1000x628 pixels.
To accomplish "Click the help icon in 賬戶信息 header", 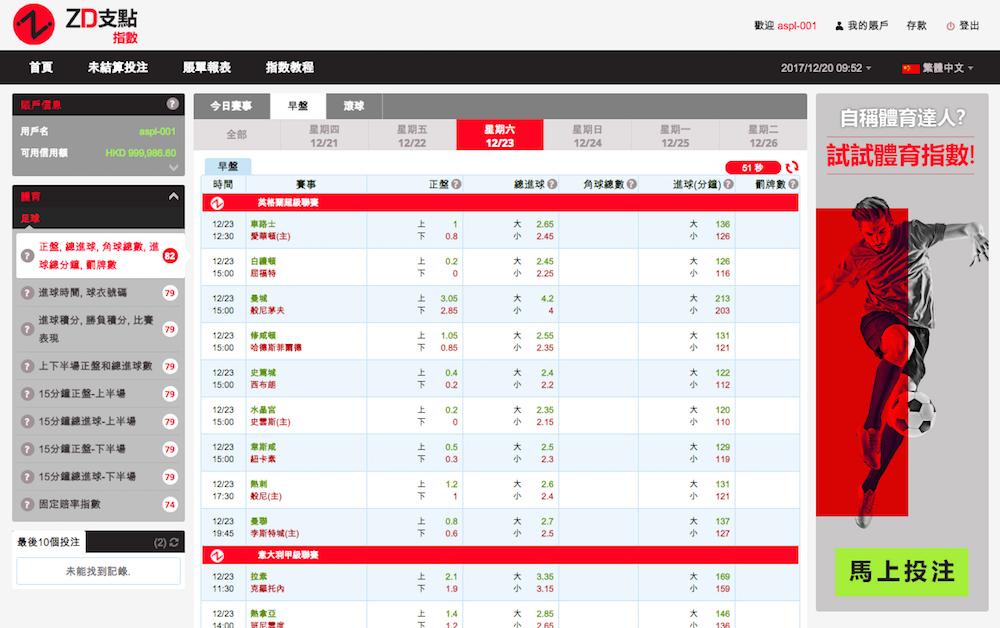I will (x=172, y=104).
